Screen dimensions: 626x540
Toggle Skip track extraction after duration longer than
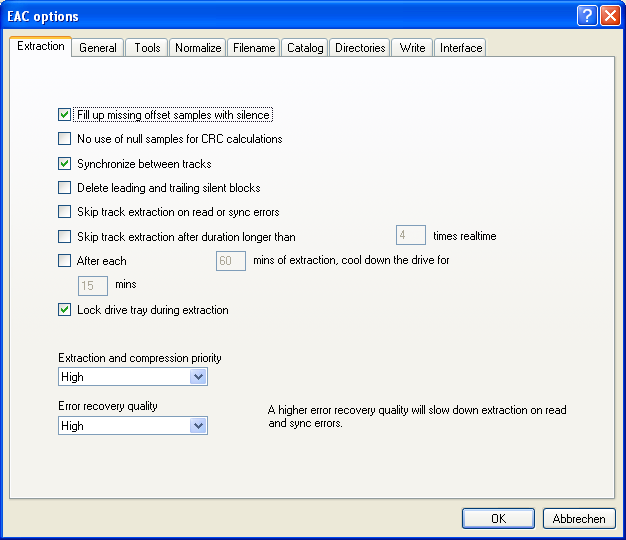(65, 237)
